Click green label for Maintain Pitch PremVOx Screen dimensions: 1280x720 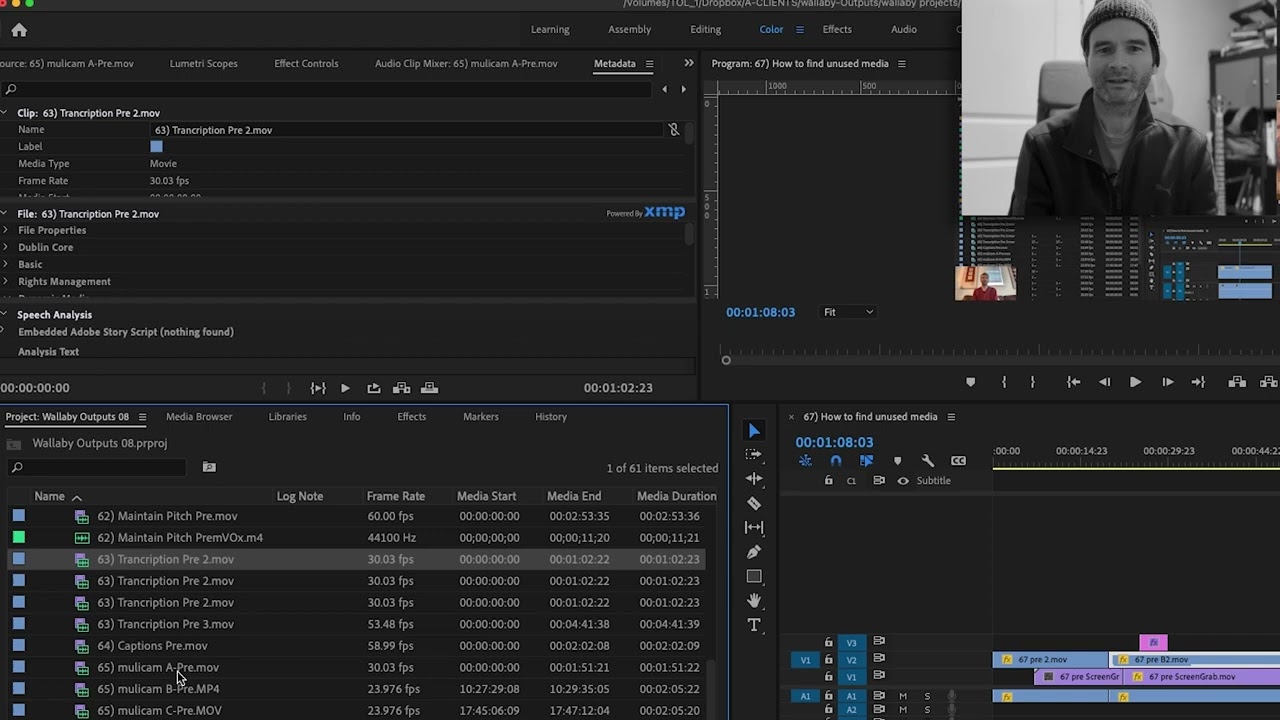coord(19,537)
